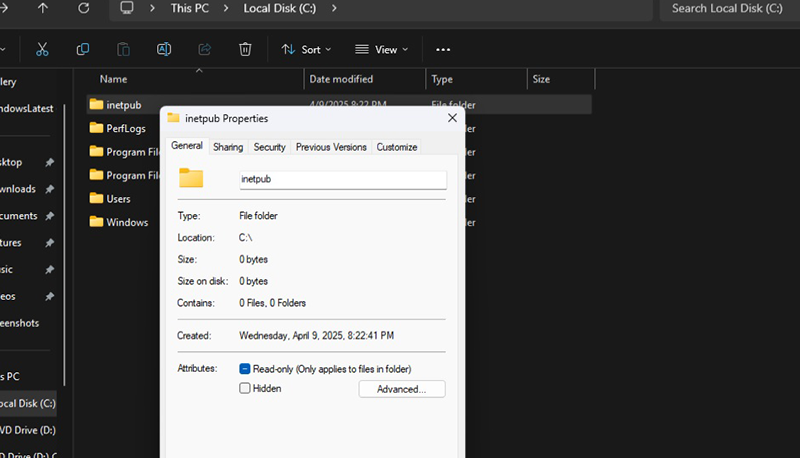Click the Search Local Disk (C:) box

coord(728,8)
